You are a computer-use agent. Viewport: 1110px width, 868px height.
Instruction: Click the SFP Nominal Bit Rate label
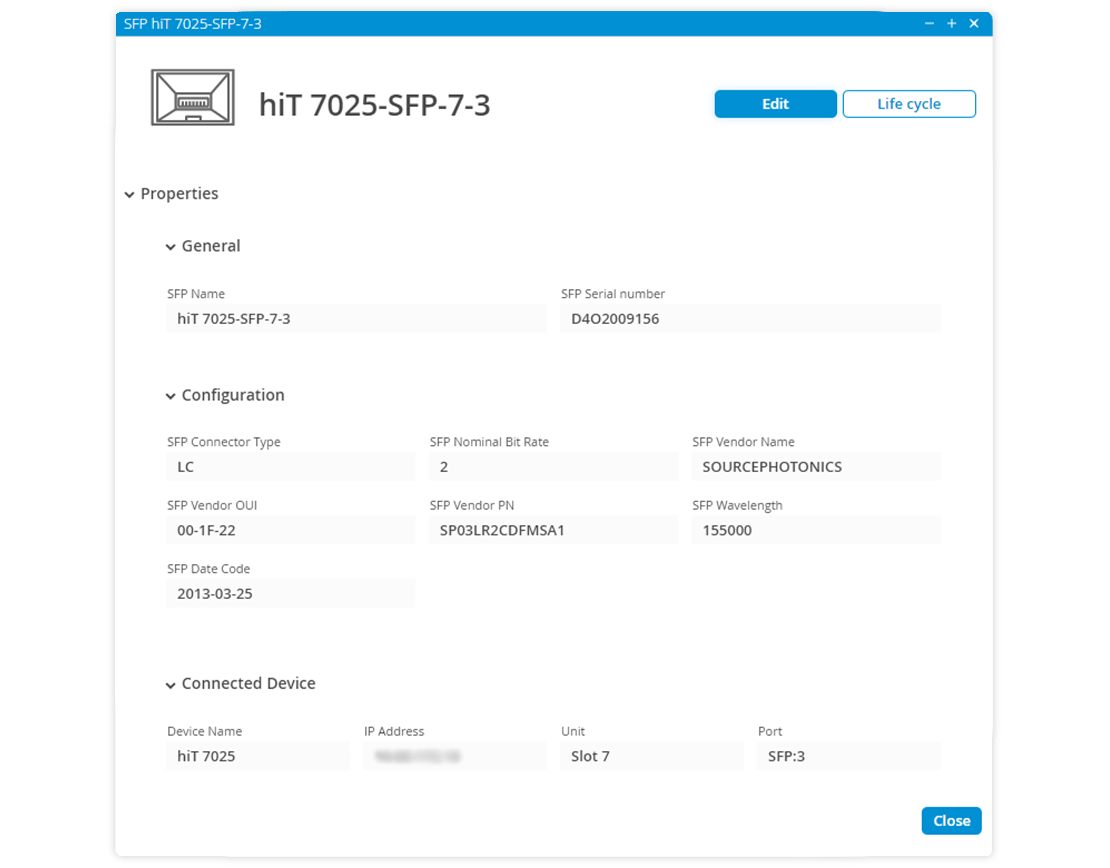pos(489,442)
